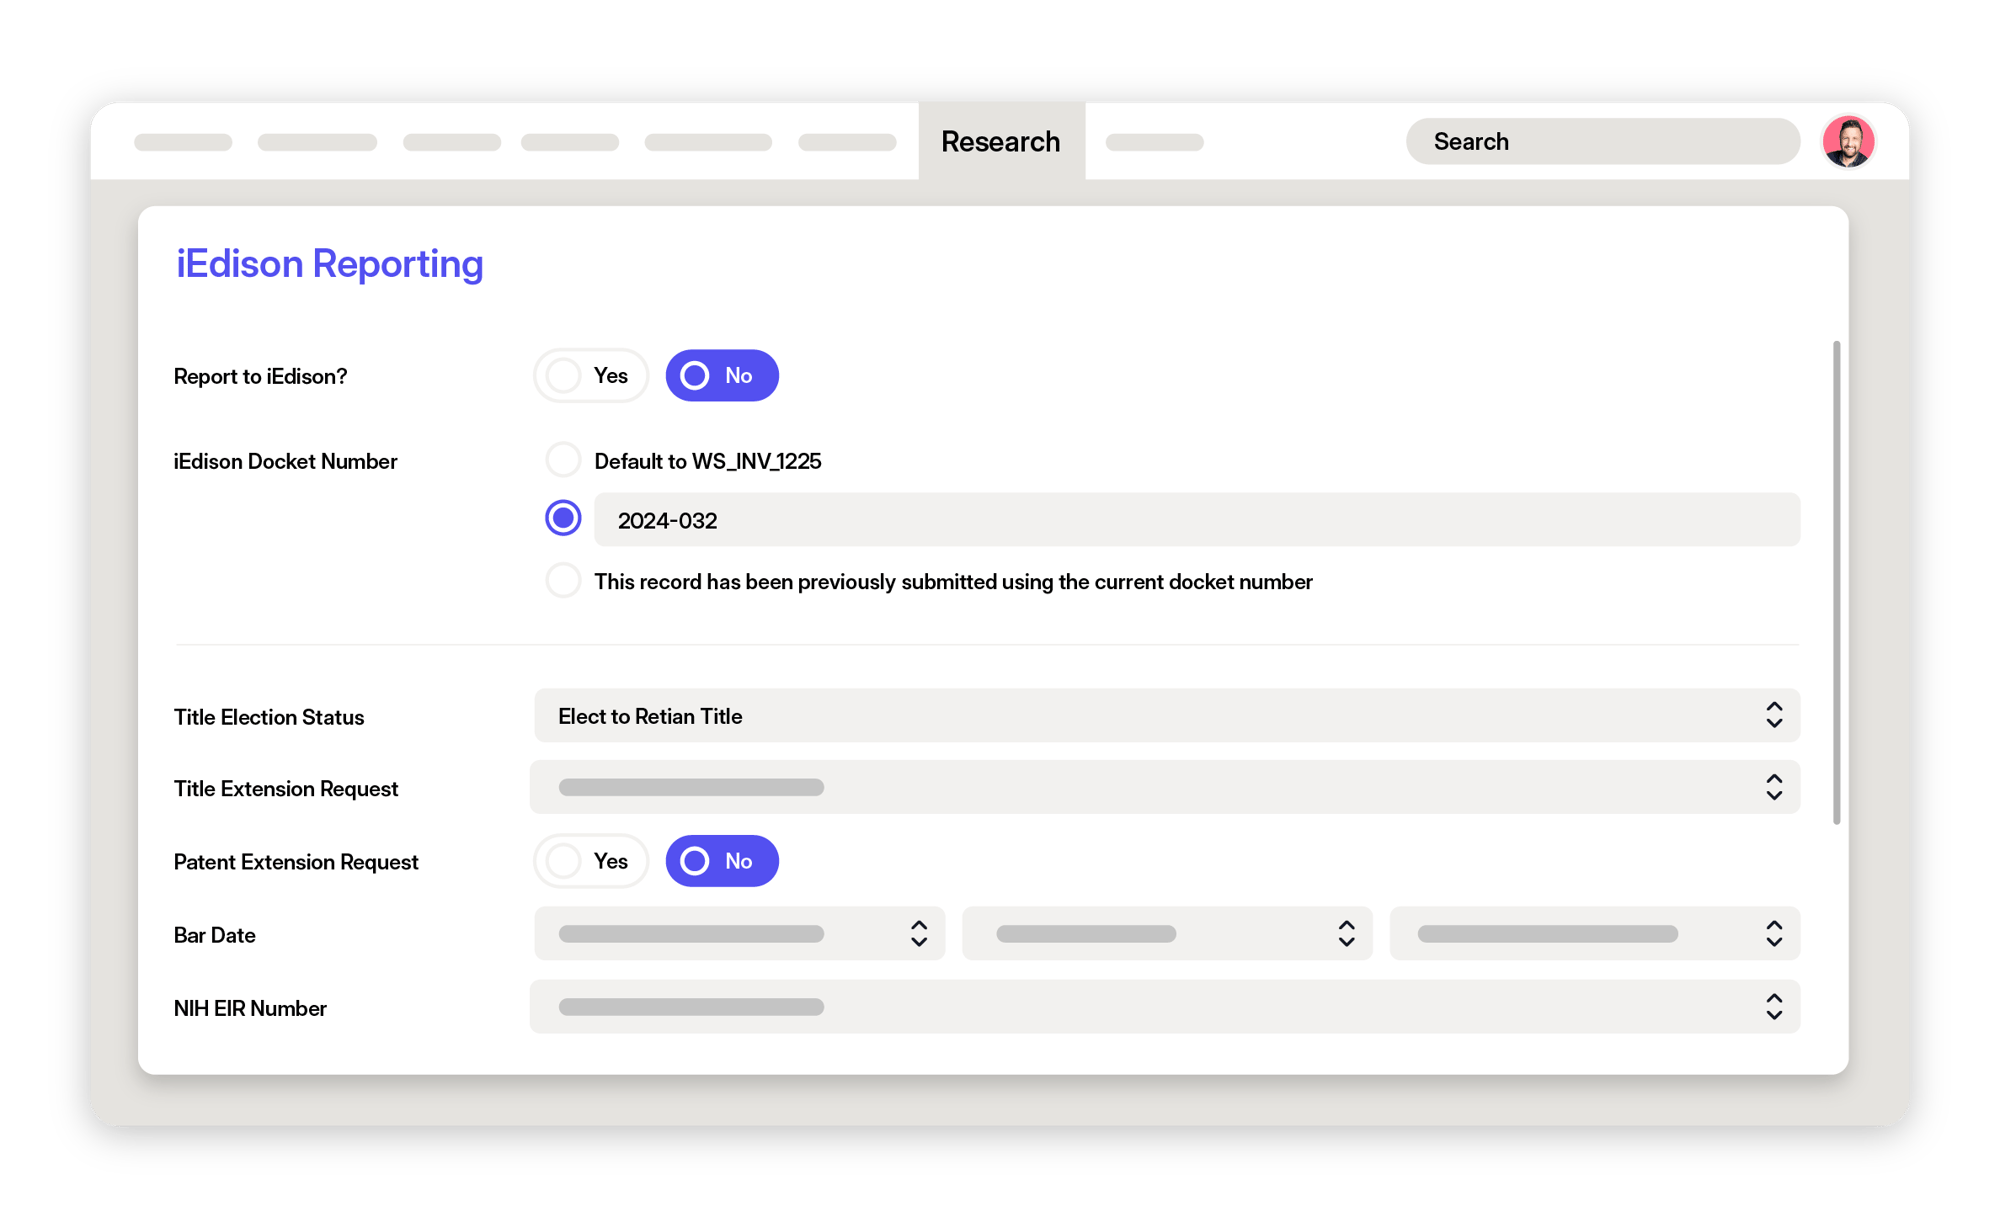Click the chevron icon on Title Election Status
The image size is (2000, 1228).
(x=1774, y=715)
